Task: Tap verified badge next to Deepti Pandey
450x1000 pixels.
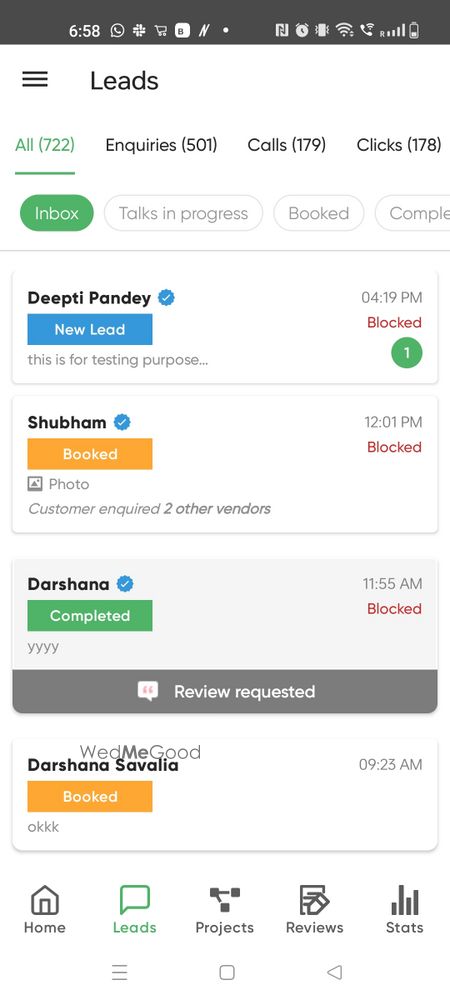Action: coord(166,298)
